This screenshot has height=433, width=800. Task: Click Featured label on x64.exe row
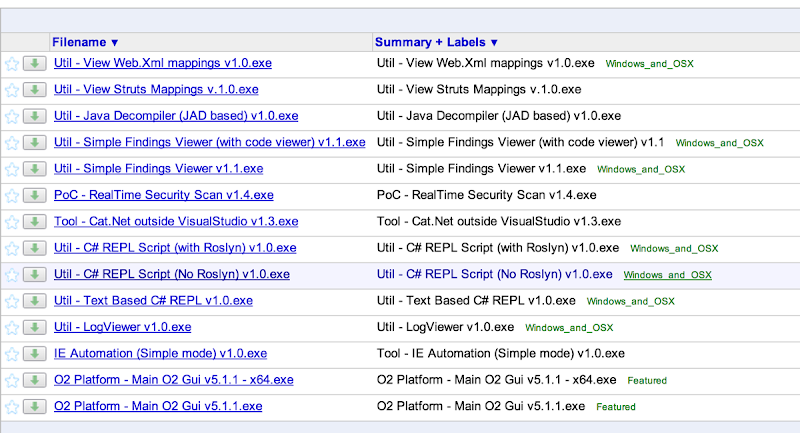coord(647,381)
